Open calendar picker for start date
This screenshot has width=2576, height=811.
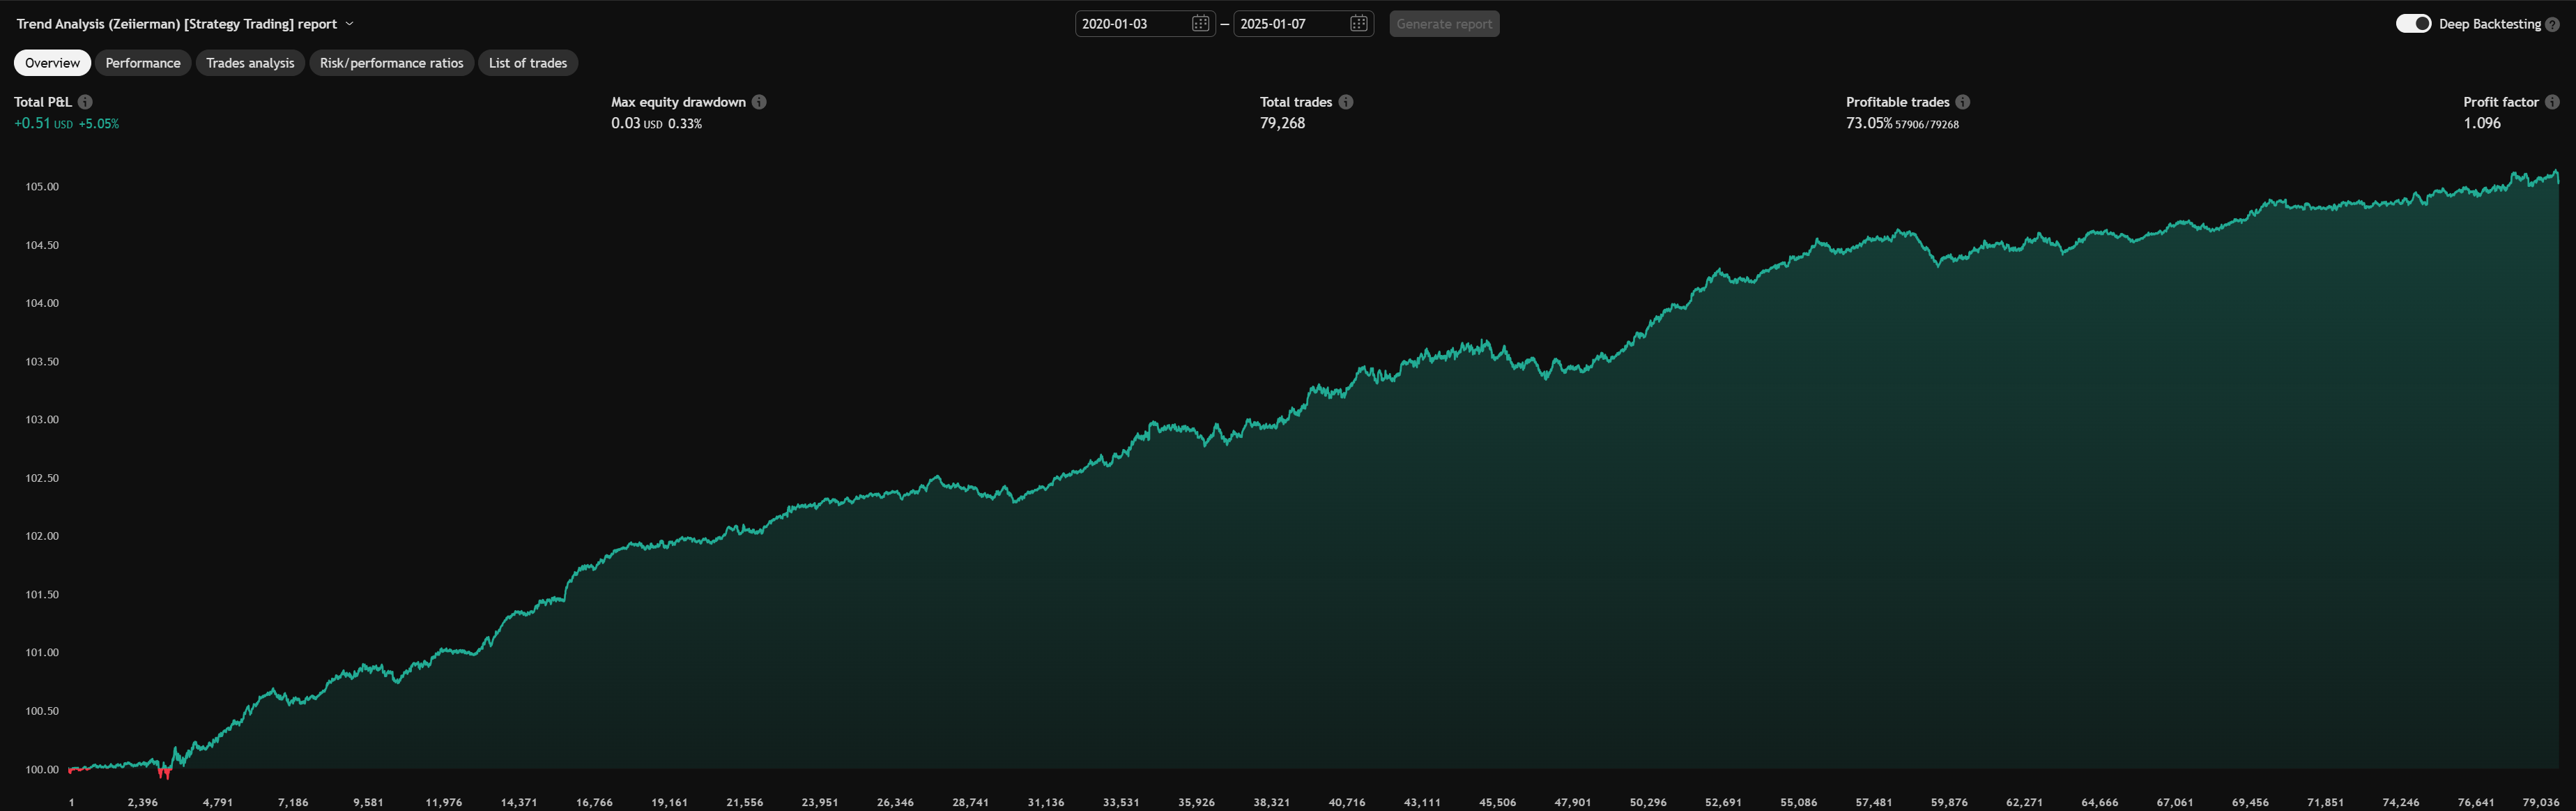tap(1200, 24)
